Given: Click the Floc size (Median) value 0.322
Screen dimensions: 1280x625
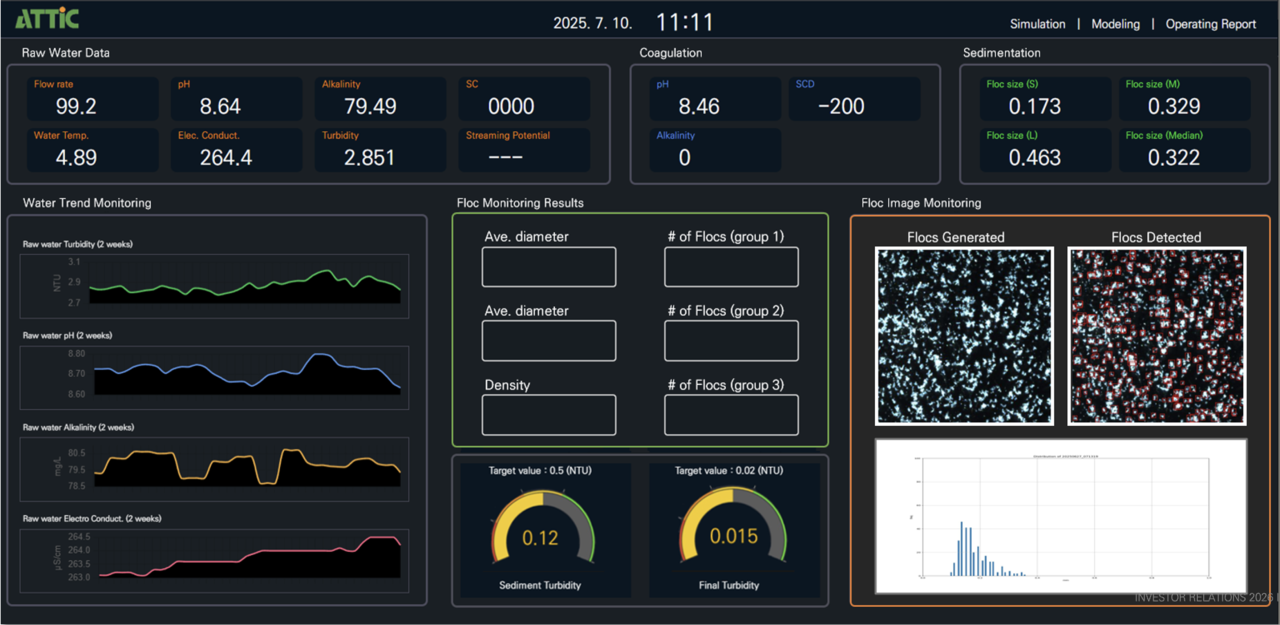Looking at the screenshot, I should 1175,157.
